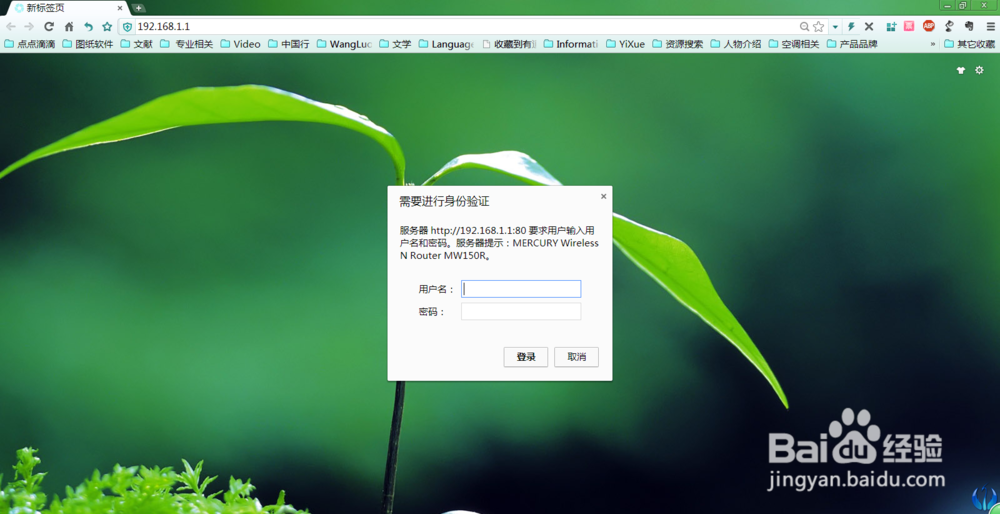1000x514 pixels.
Task: Open the 点点滴滴 bookmark folder
Action: pos(30,44)
